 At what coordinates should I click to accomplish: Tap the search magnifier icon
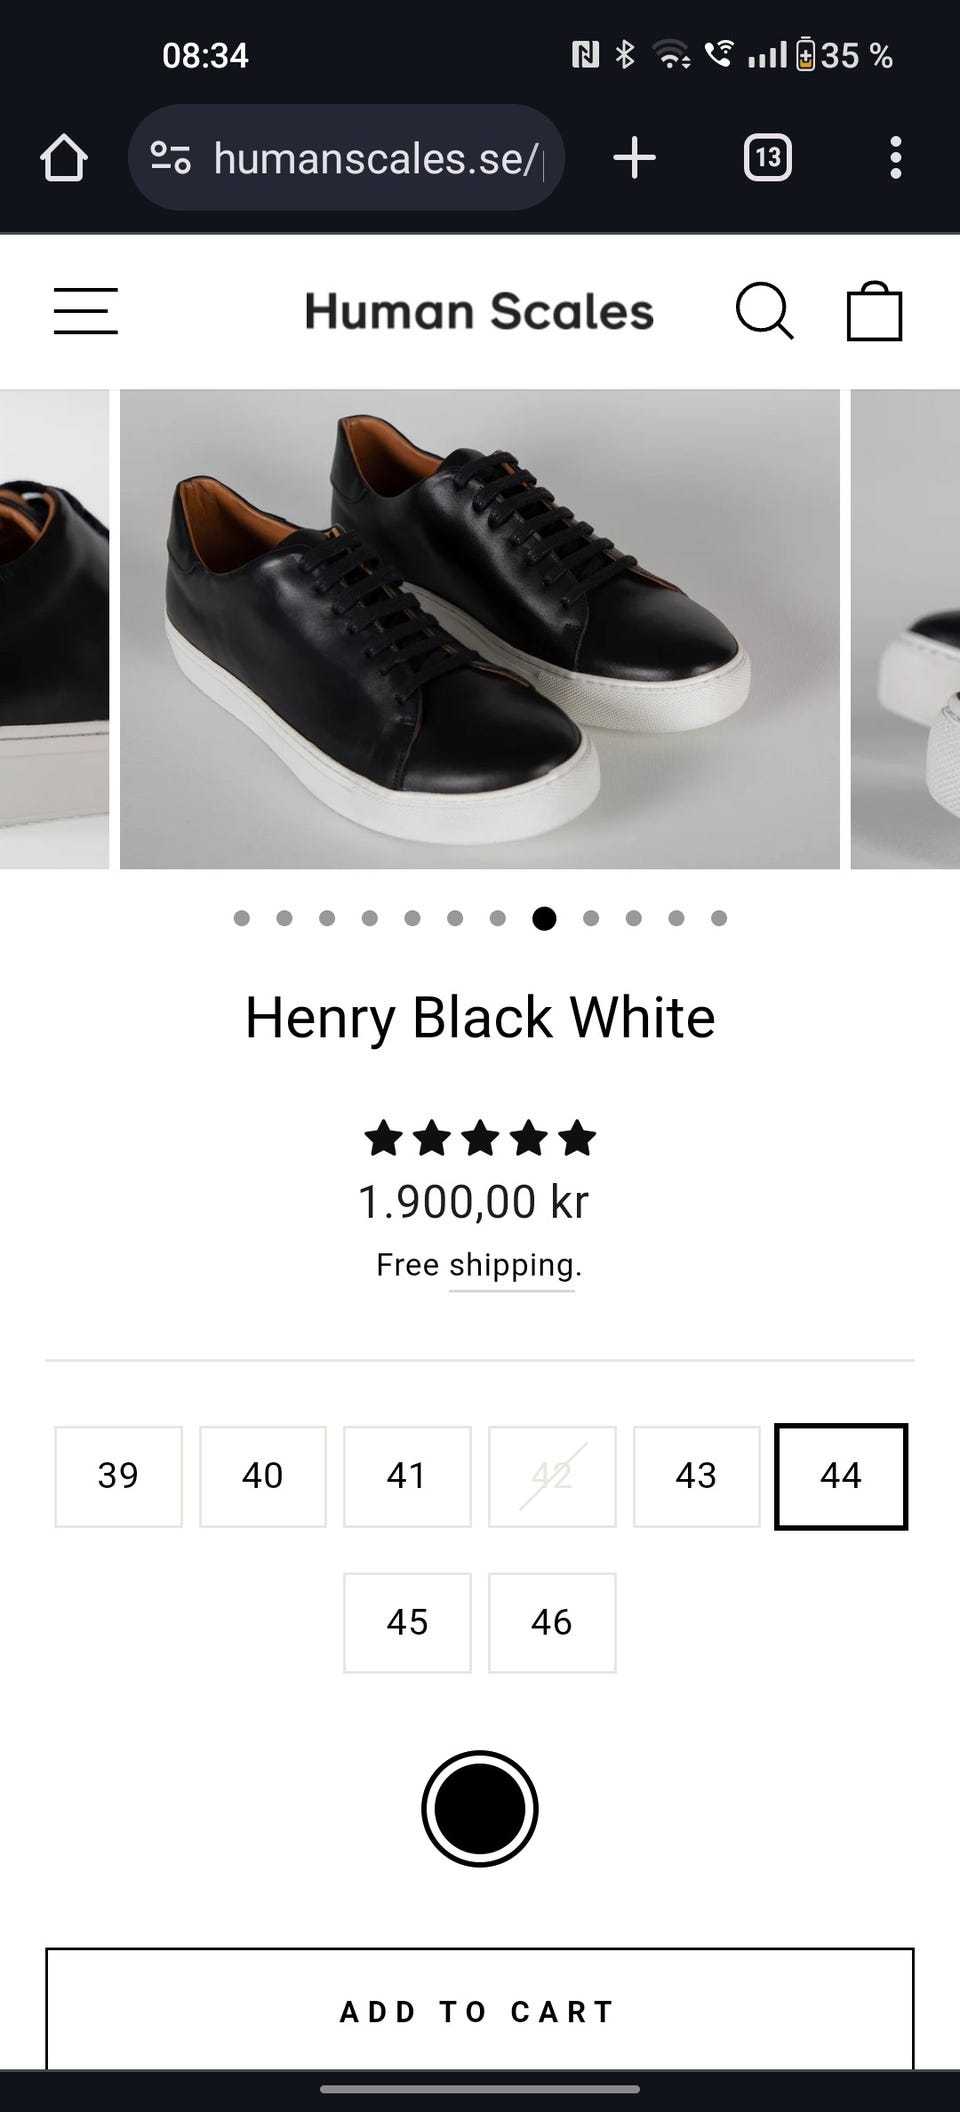coord(764,312)
